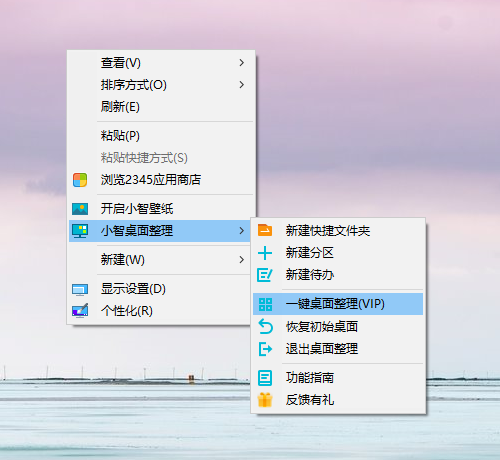The image size is (500, 460).
Task: Click the grid icon for 一键桌面整理
Action: coord(265,304)
